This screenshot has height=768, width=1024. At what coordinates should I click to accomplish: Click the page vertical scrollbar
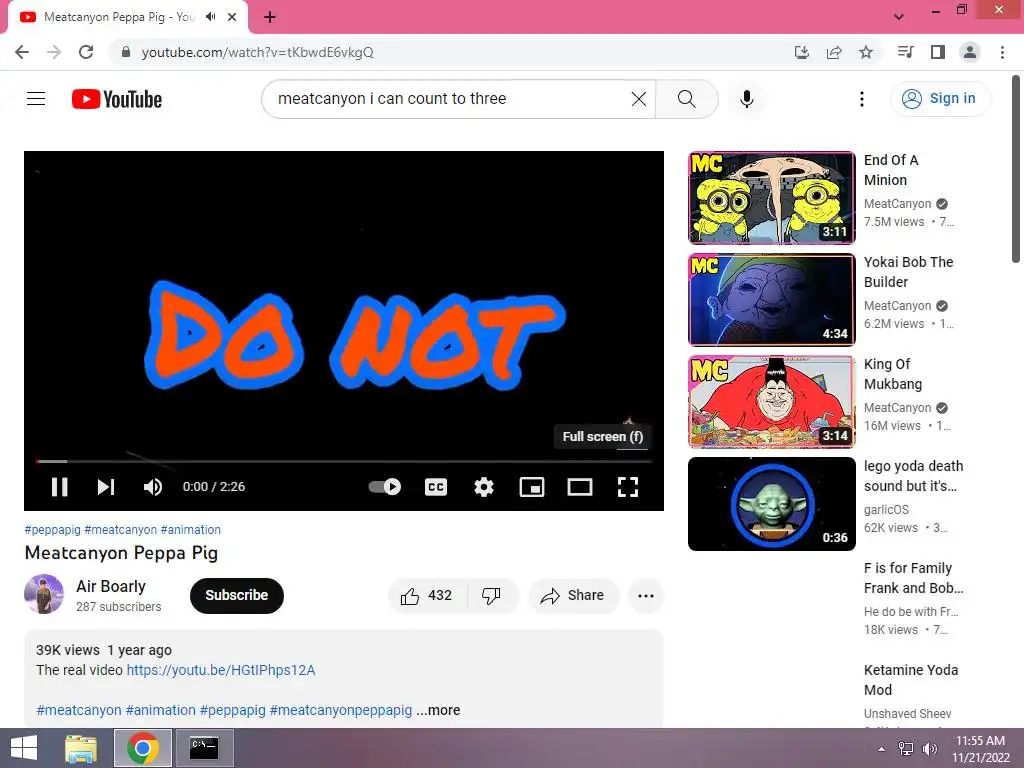tap(1016, 170)
